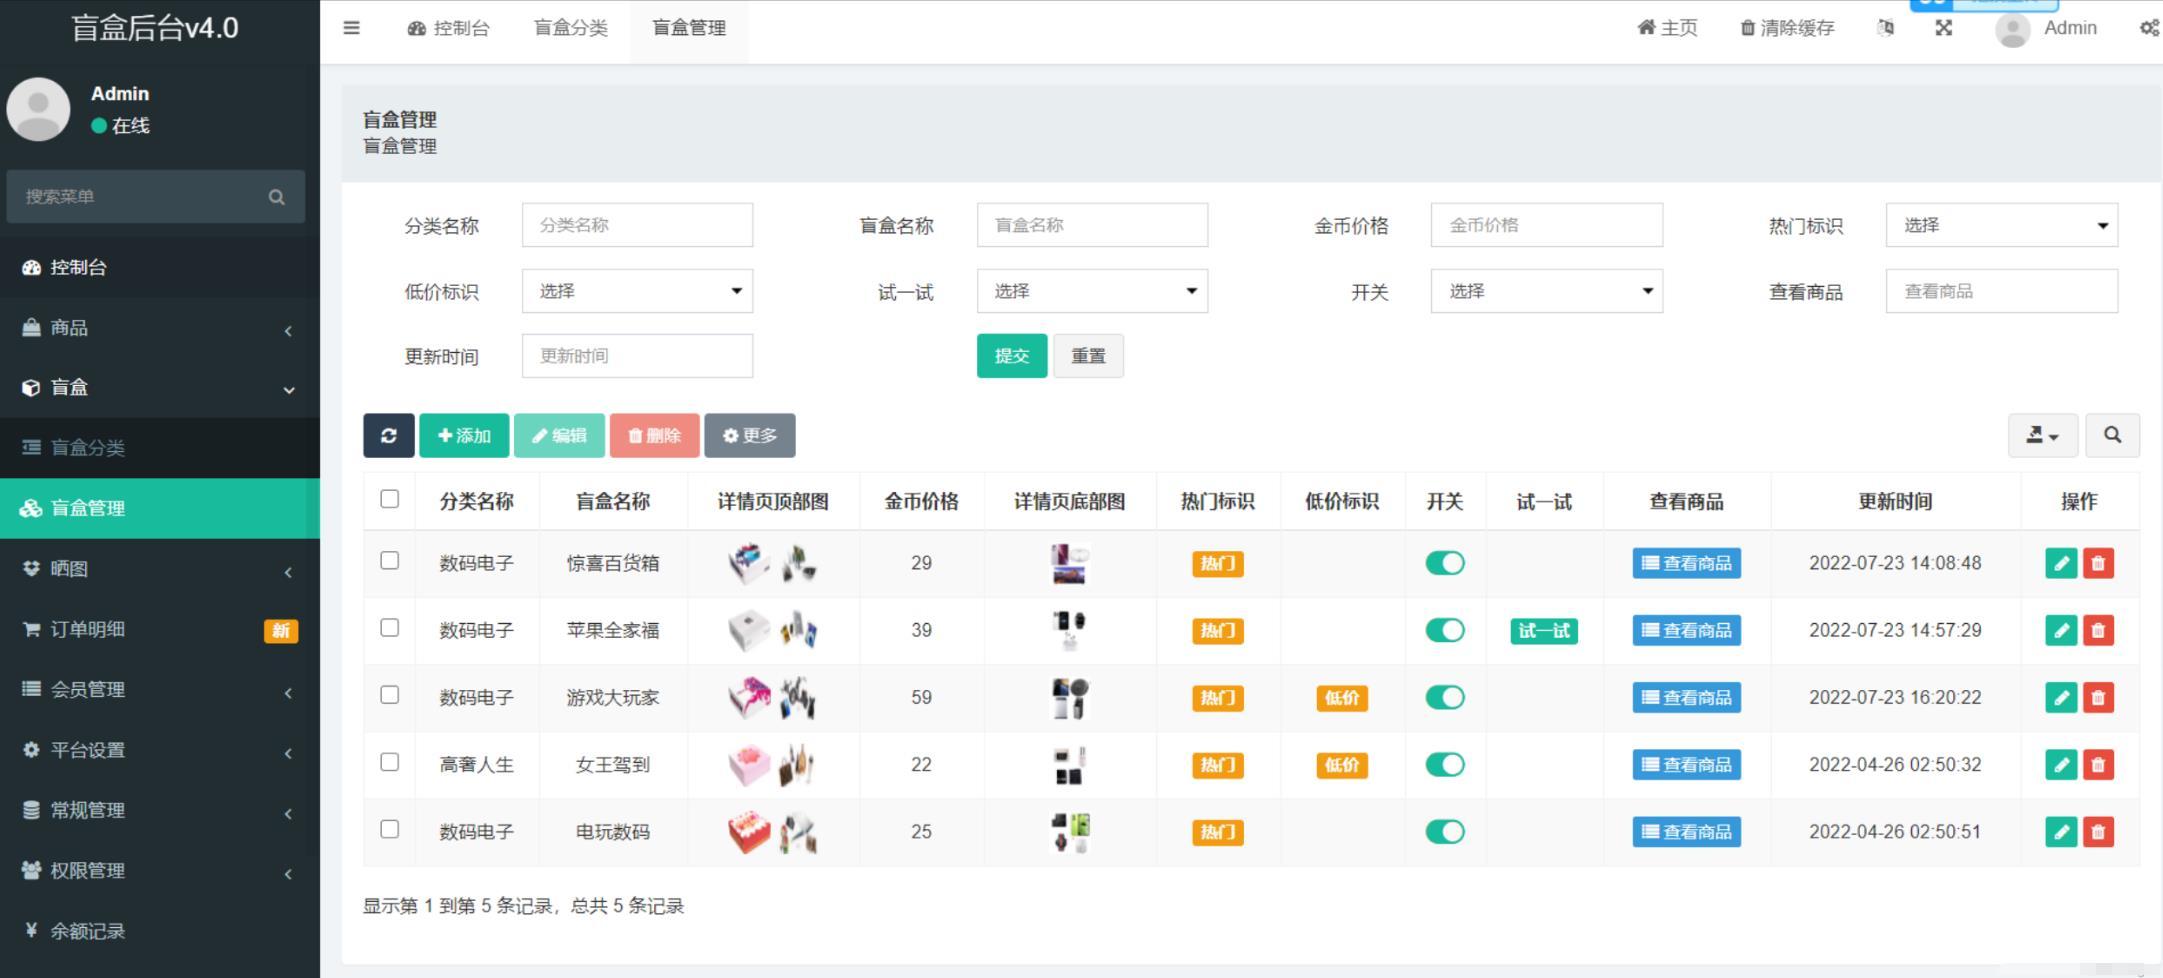
Task: Open 余额记录 in the sidebar
Action: click(x=160, y=931)
